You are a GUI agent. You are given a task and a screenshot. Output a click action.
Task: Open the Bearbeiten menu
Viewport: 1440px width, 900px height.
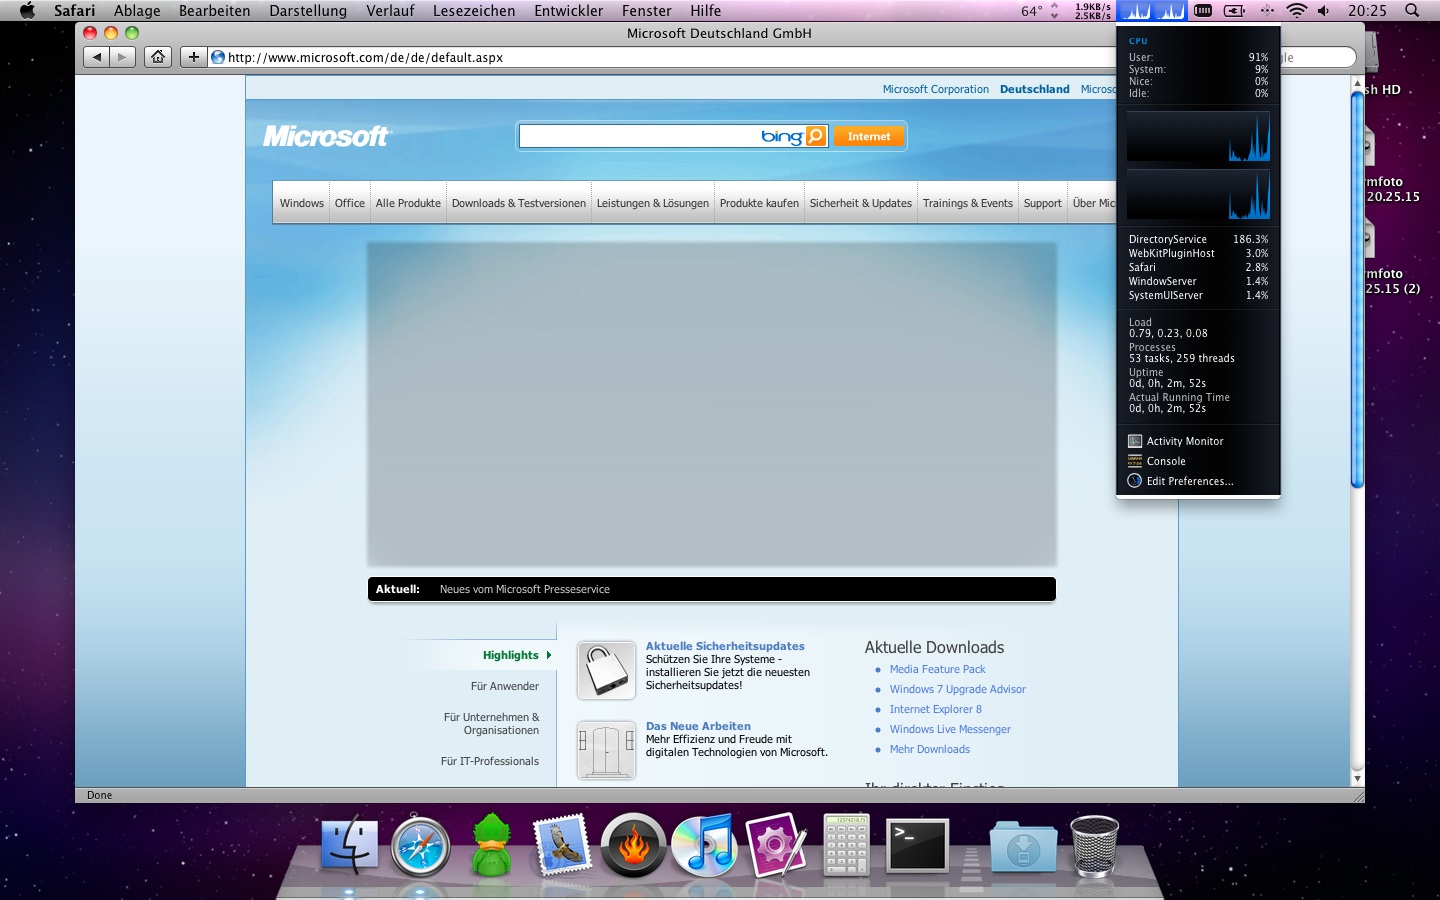click(x=214, y=10)
